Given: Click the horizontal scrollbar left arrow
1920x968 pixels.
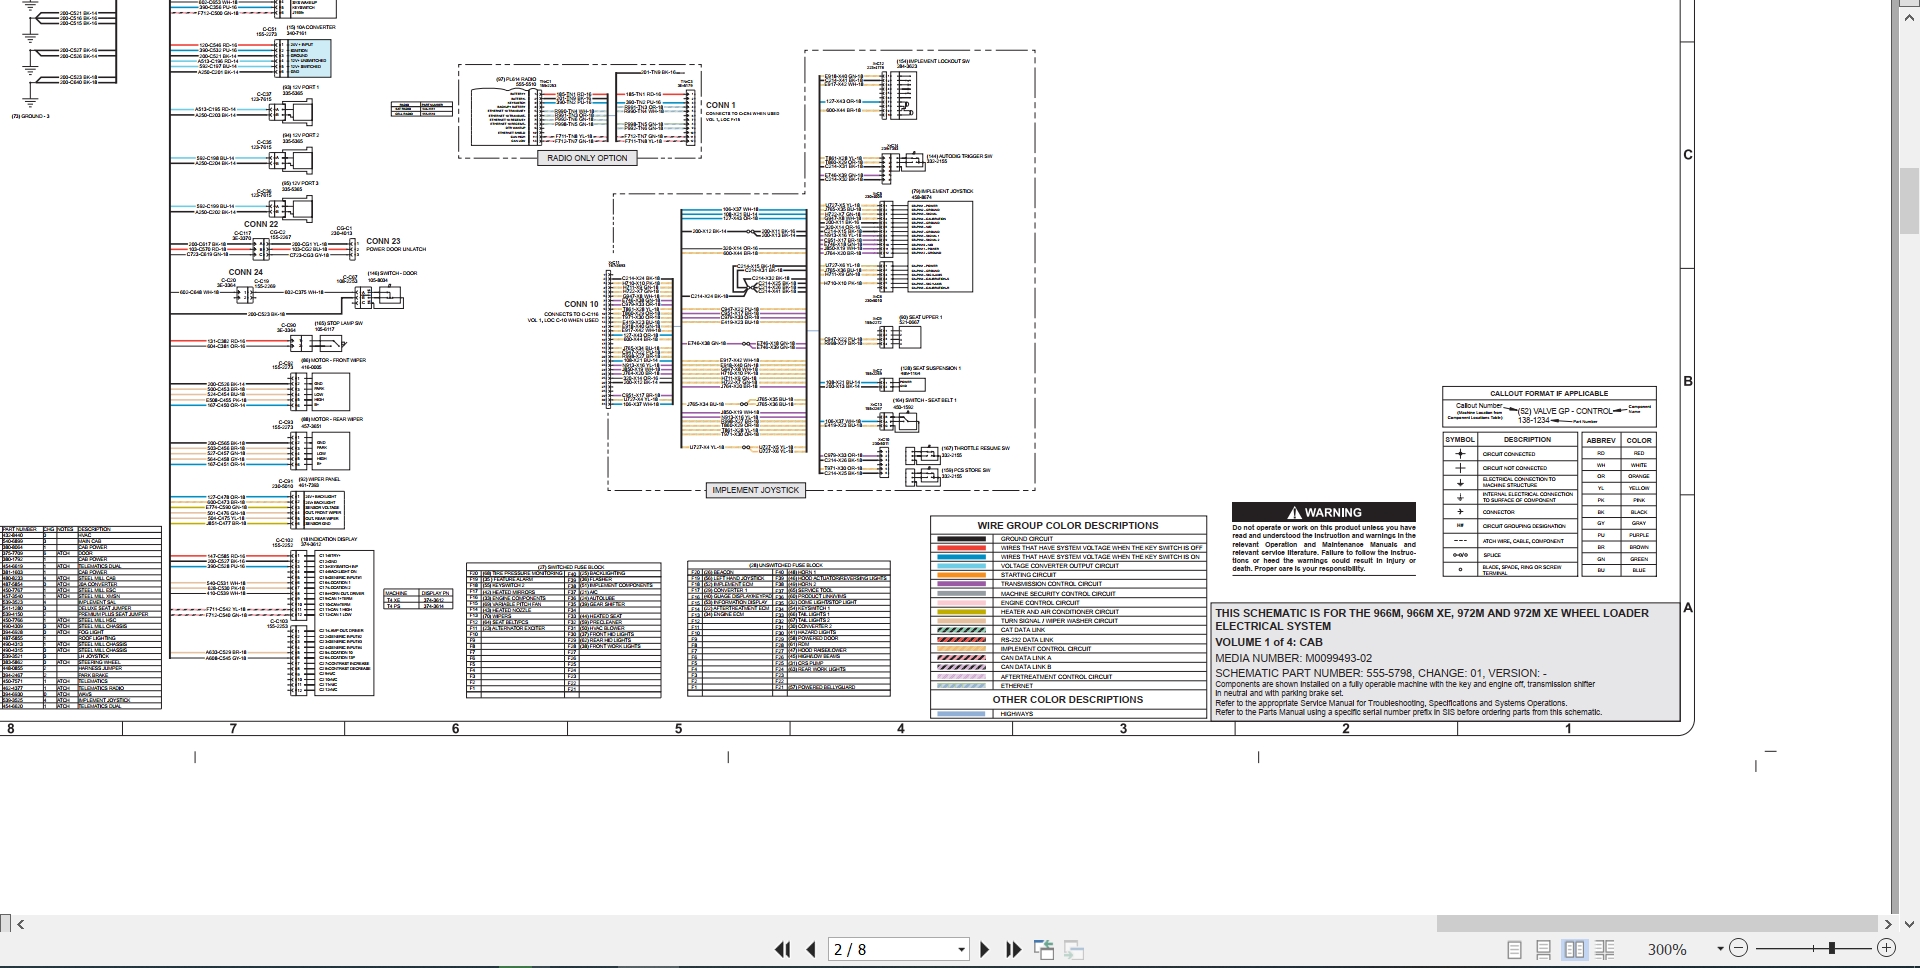Looking at the screenshot, I should pos(21,924).
